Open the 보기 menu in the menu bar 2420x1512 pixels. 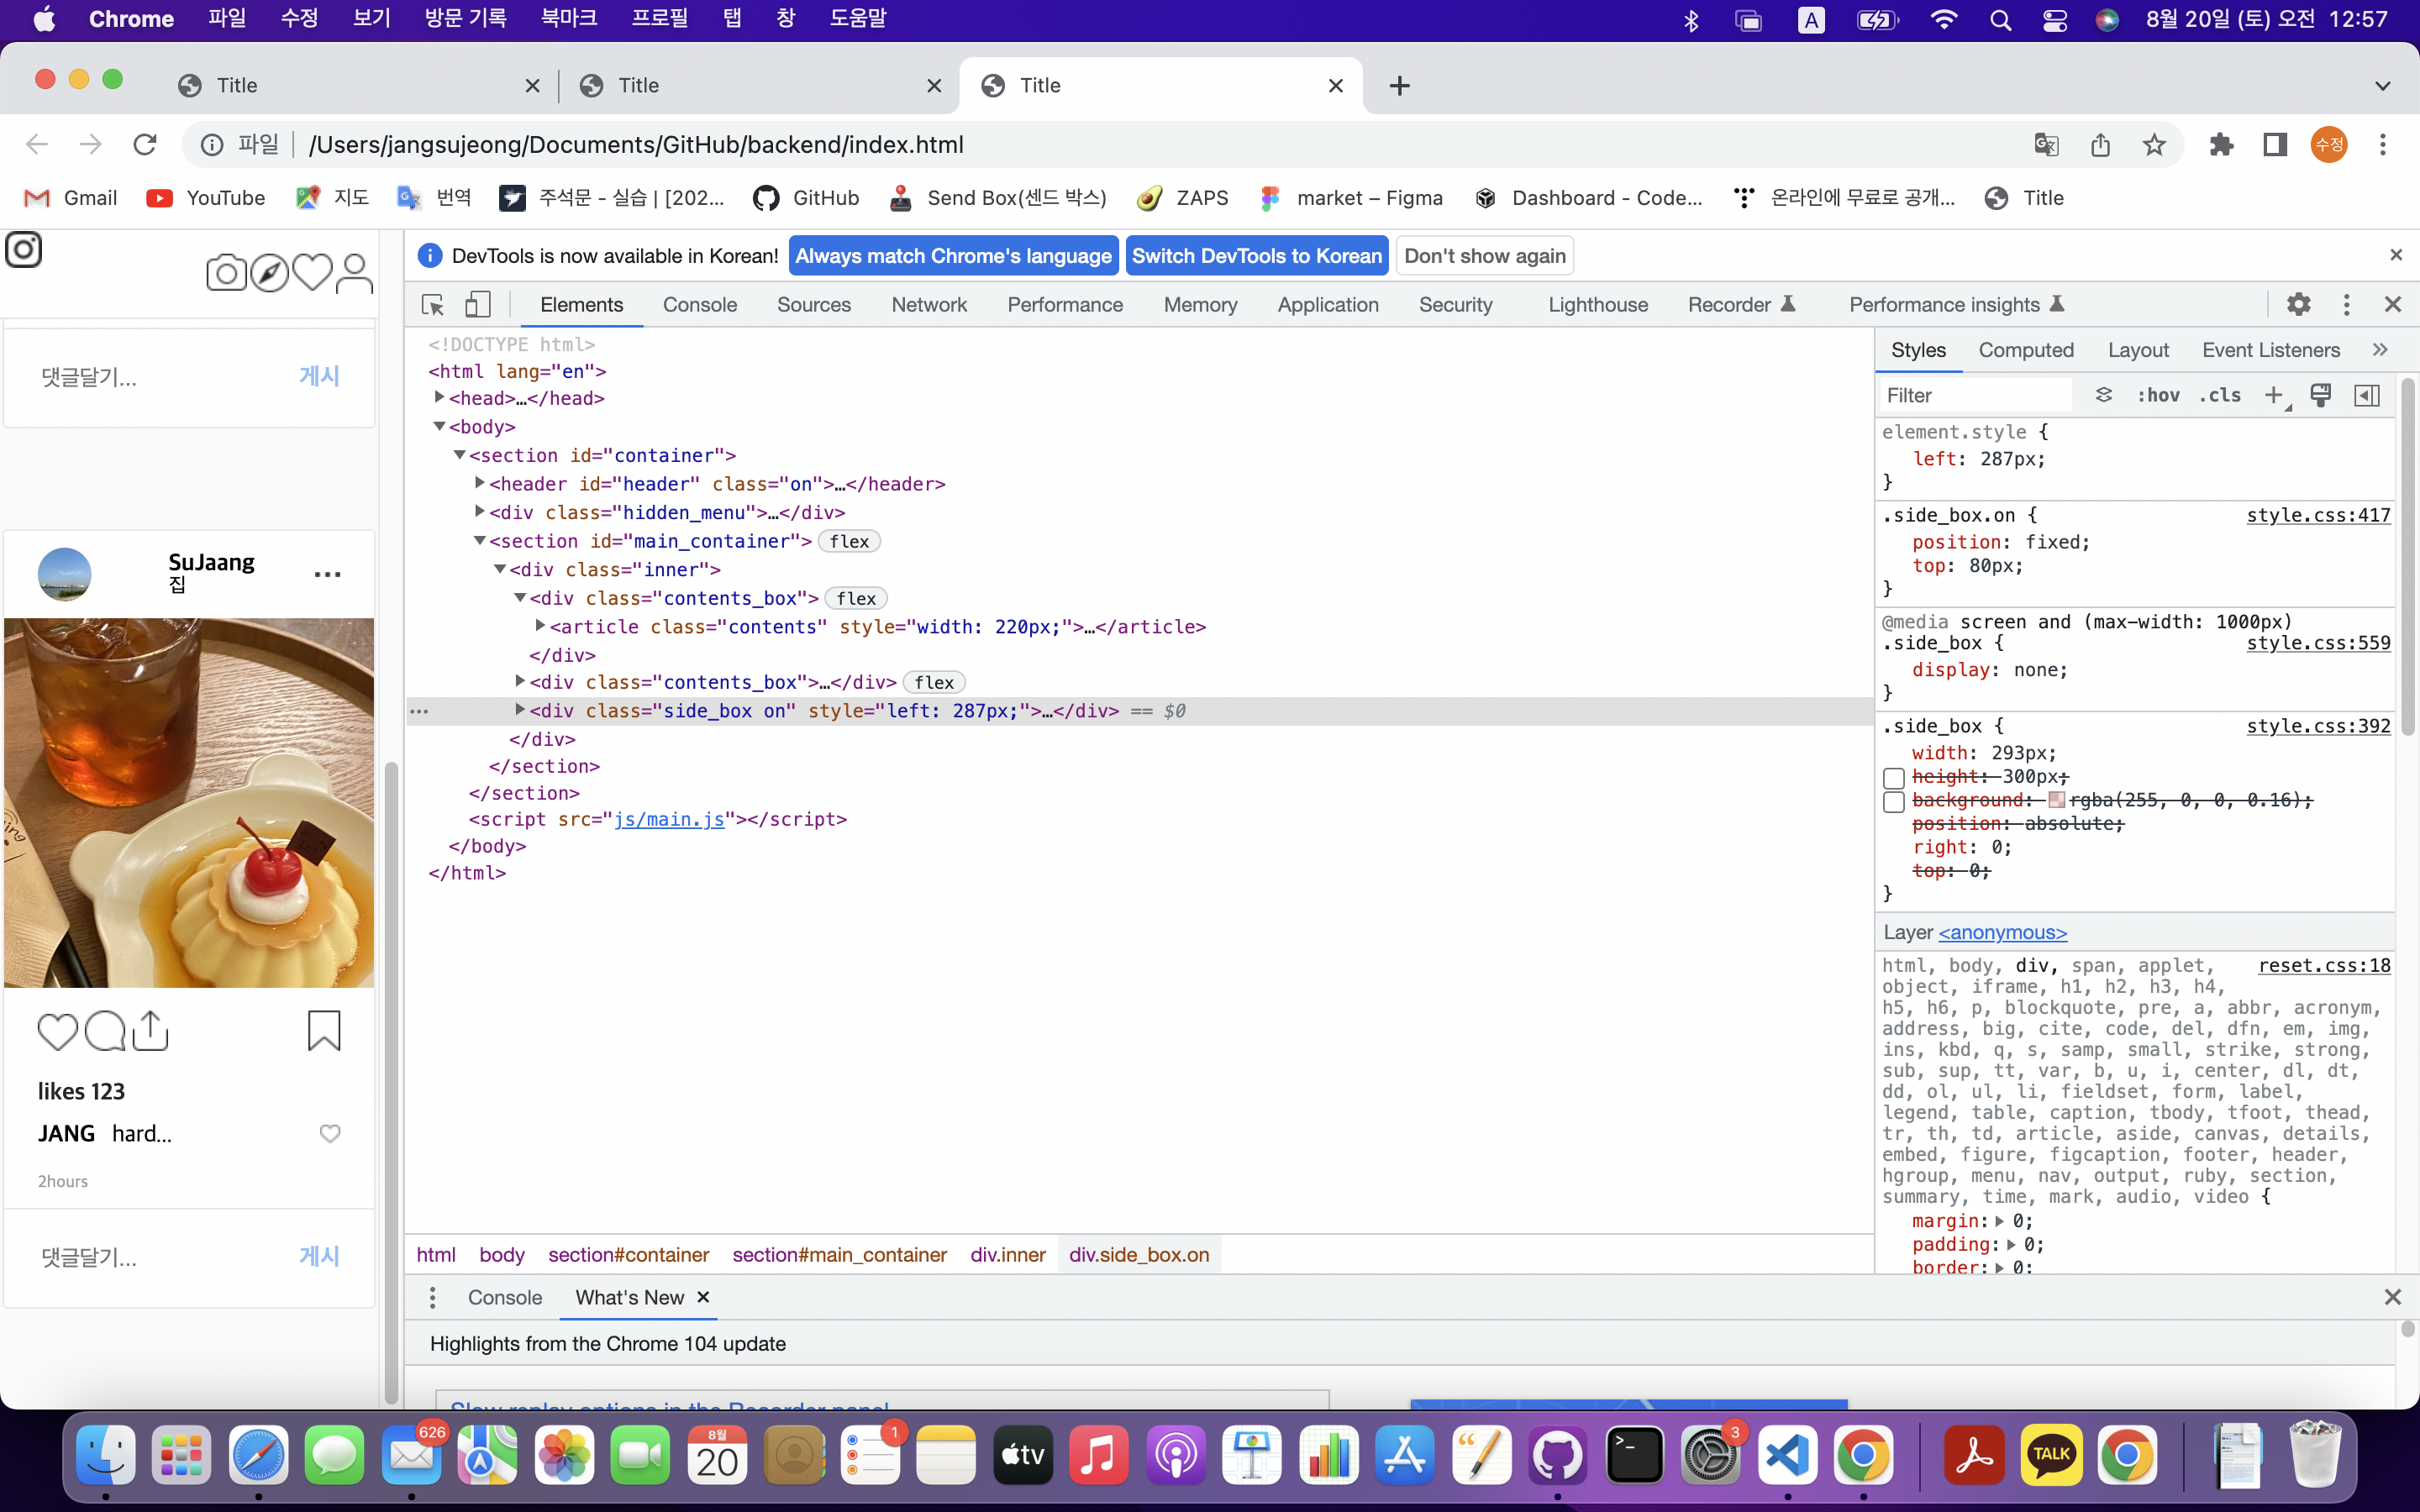click(371, 19)
